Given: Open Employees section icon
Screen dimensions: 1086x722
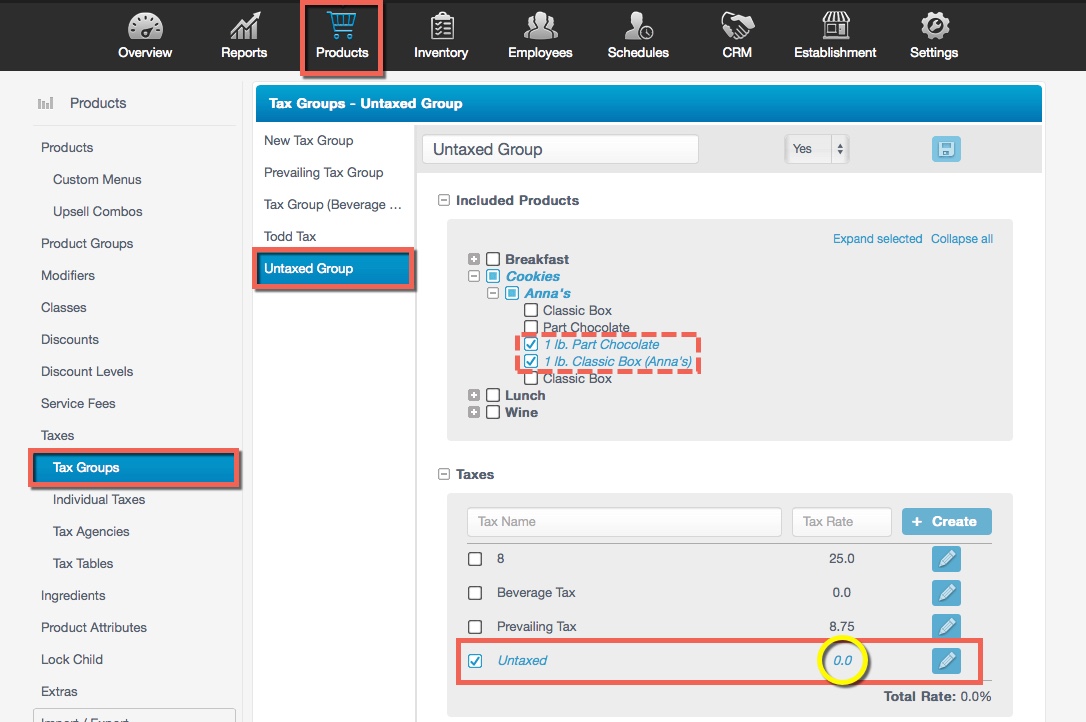Looking at the screenshot, I should point(540,27).
